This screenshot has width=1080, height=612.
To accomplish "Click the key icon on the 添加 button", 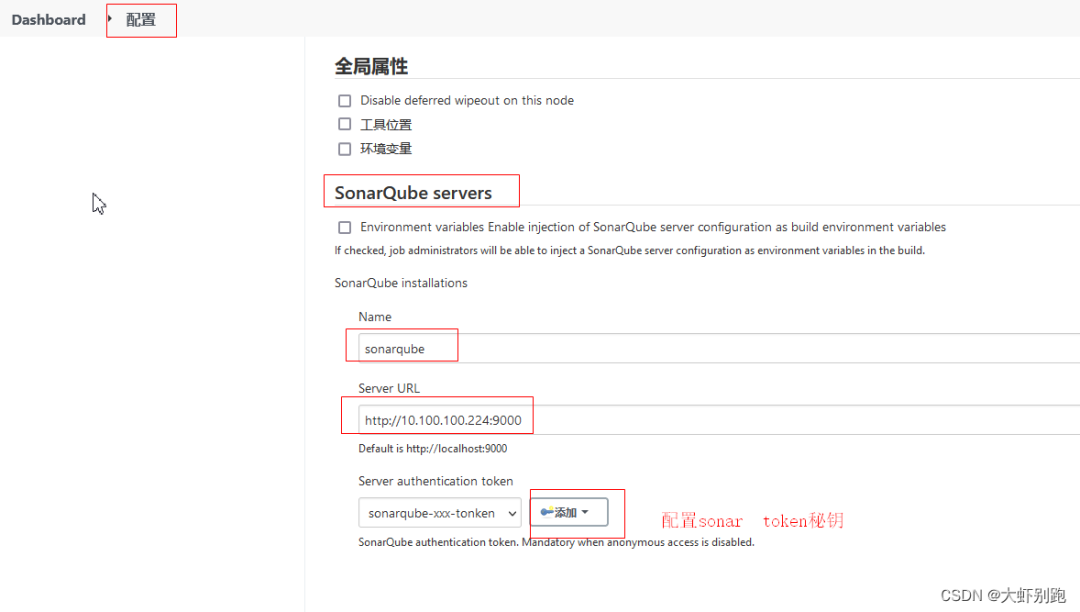I will click(x=547, y=512).
